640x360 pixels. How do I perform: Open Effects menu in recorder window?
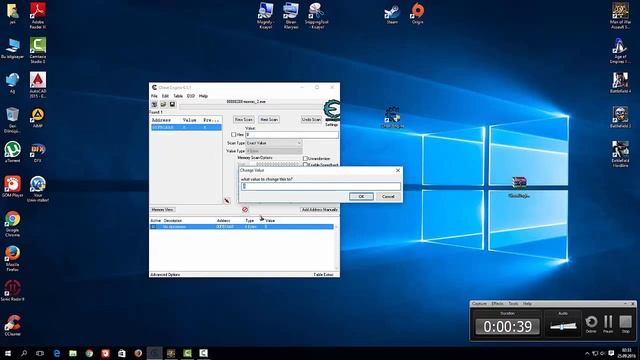coord(497,304)
